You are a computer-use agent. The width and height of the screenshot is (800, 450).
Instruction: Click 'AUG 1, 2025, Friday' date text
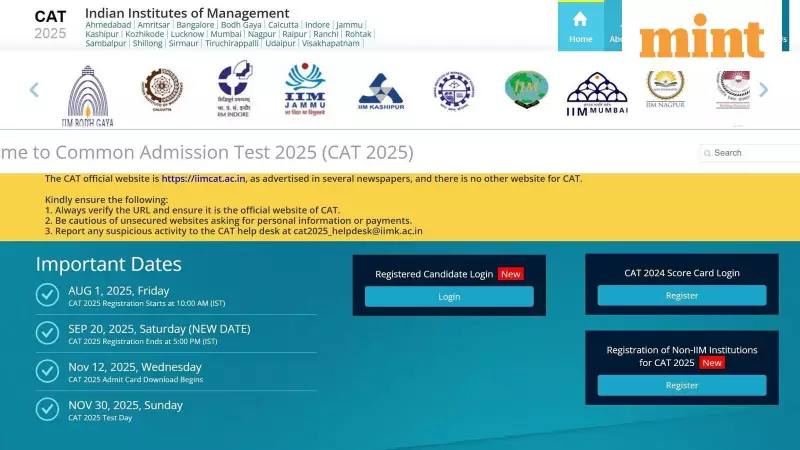pyautogui.click(x=119, y=291)
